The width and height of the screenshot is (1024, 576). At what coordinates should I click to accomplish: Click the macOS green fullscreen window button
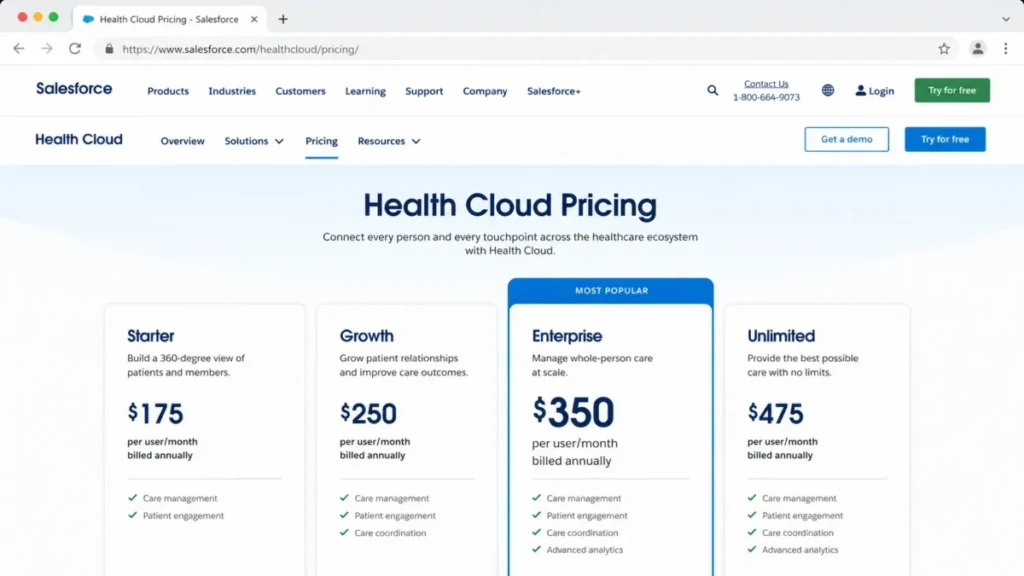54,17
